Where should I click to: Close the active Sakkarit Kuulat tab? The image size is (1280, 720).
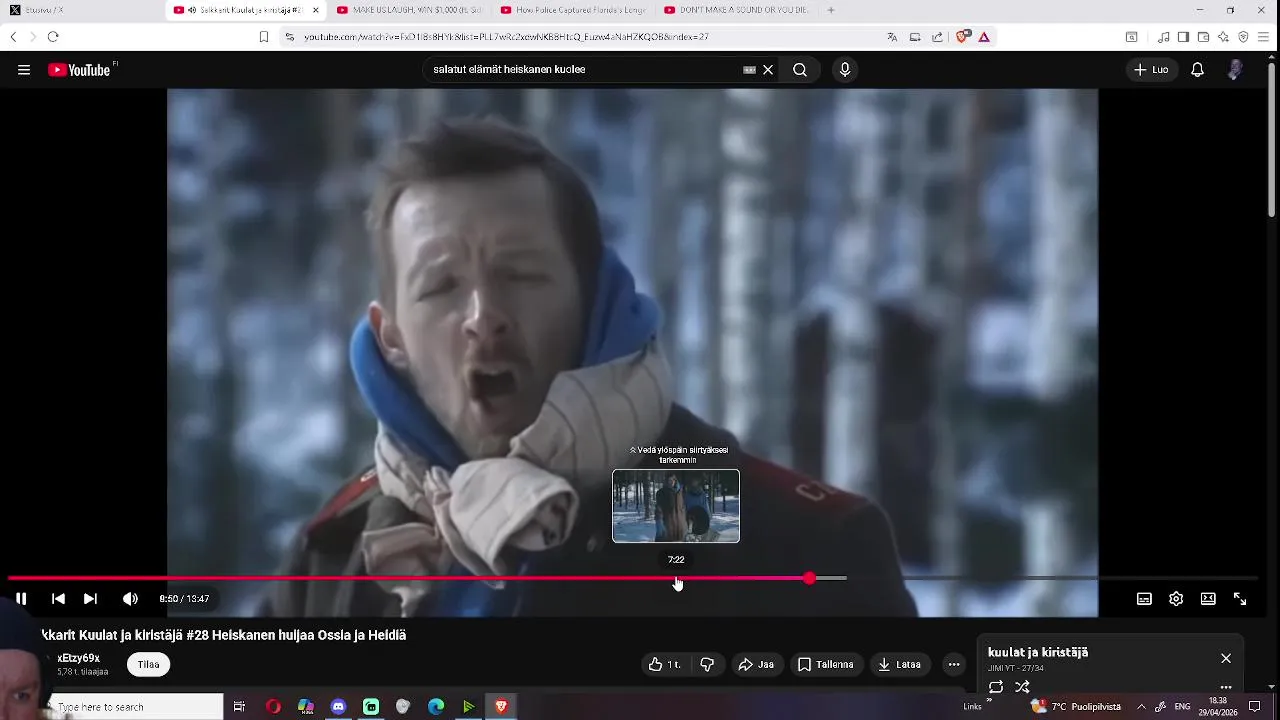(x=316, y=10)
